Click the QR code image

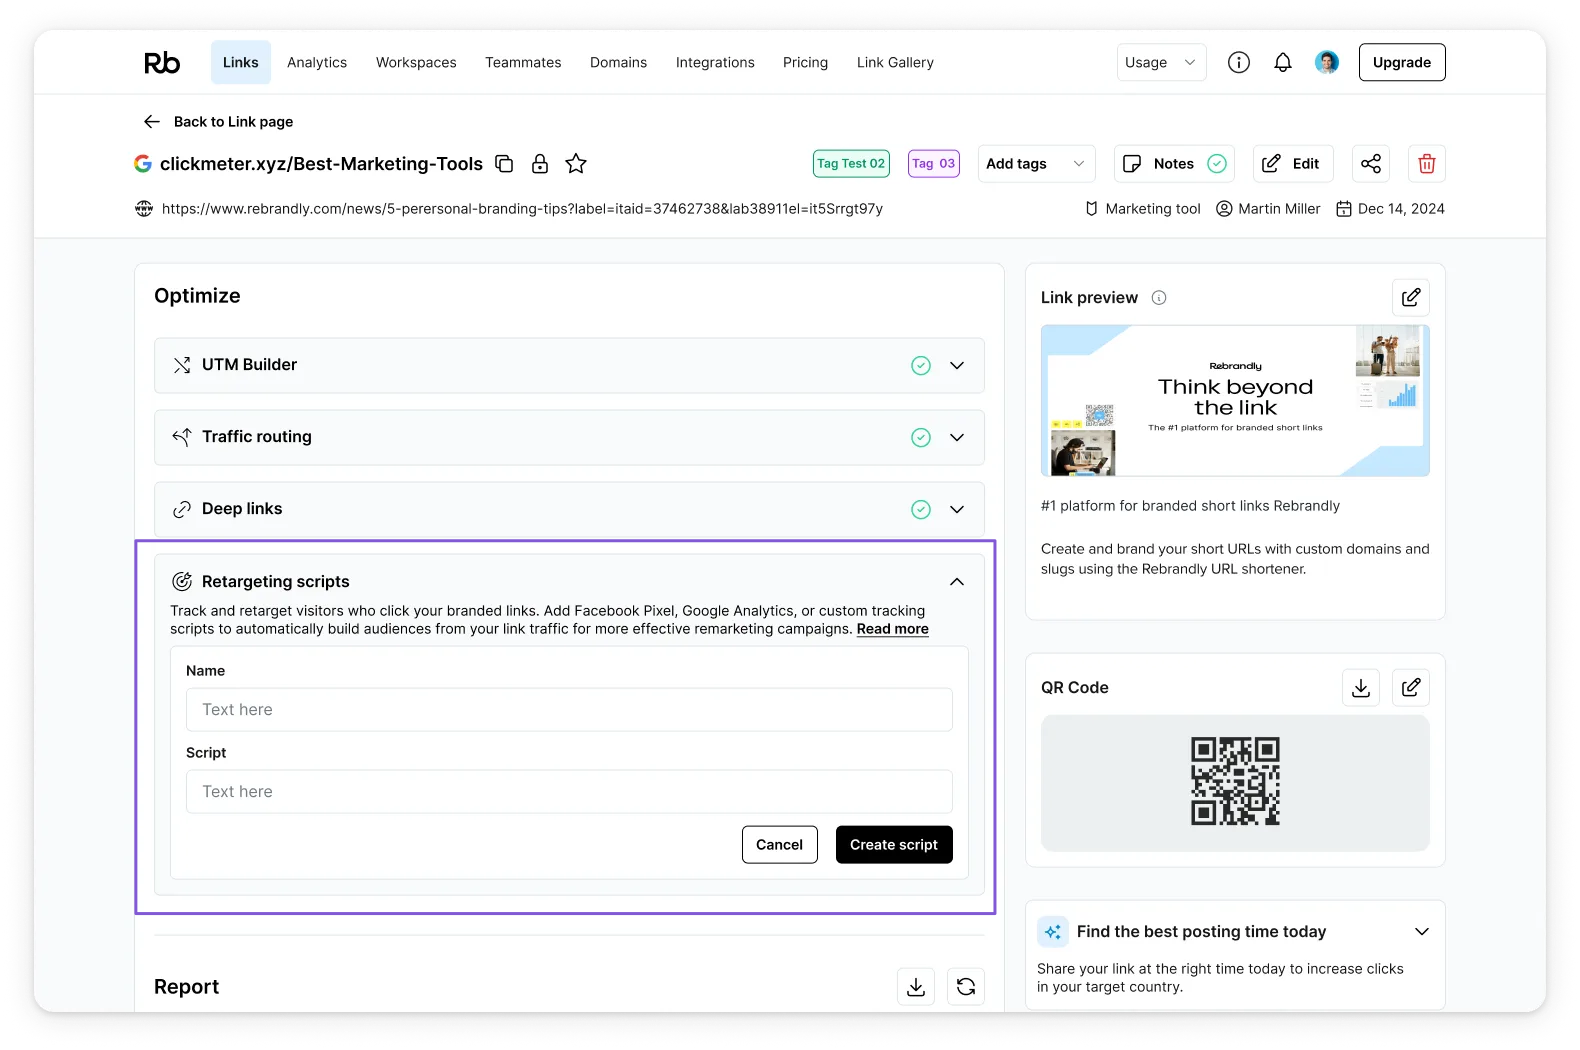point(1235,782)
